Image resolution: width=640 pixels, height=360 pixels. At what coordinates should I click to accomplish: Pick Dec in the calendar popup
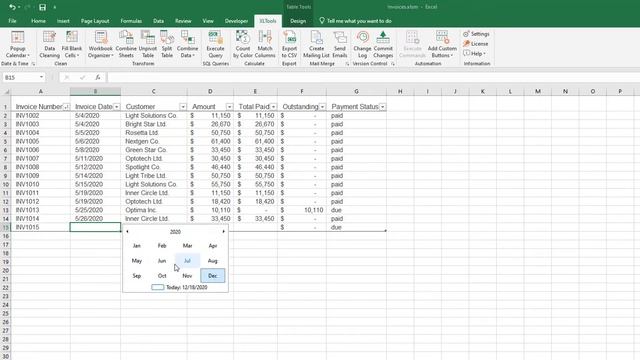pyautogui.click(x=213, y=276)
